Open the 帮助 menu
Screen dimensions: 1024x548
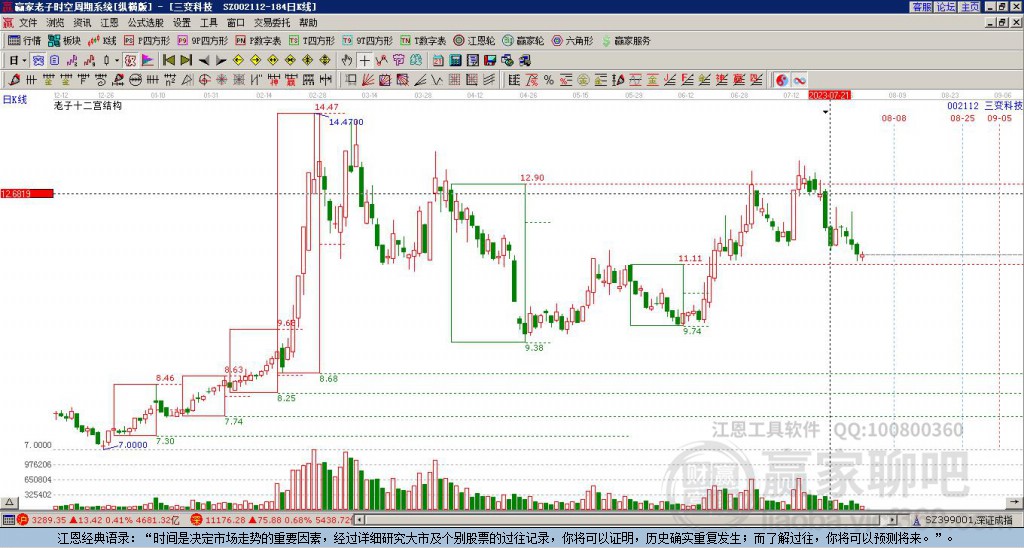(x=308, y=23)
